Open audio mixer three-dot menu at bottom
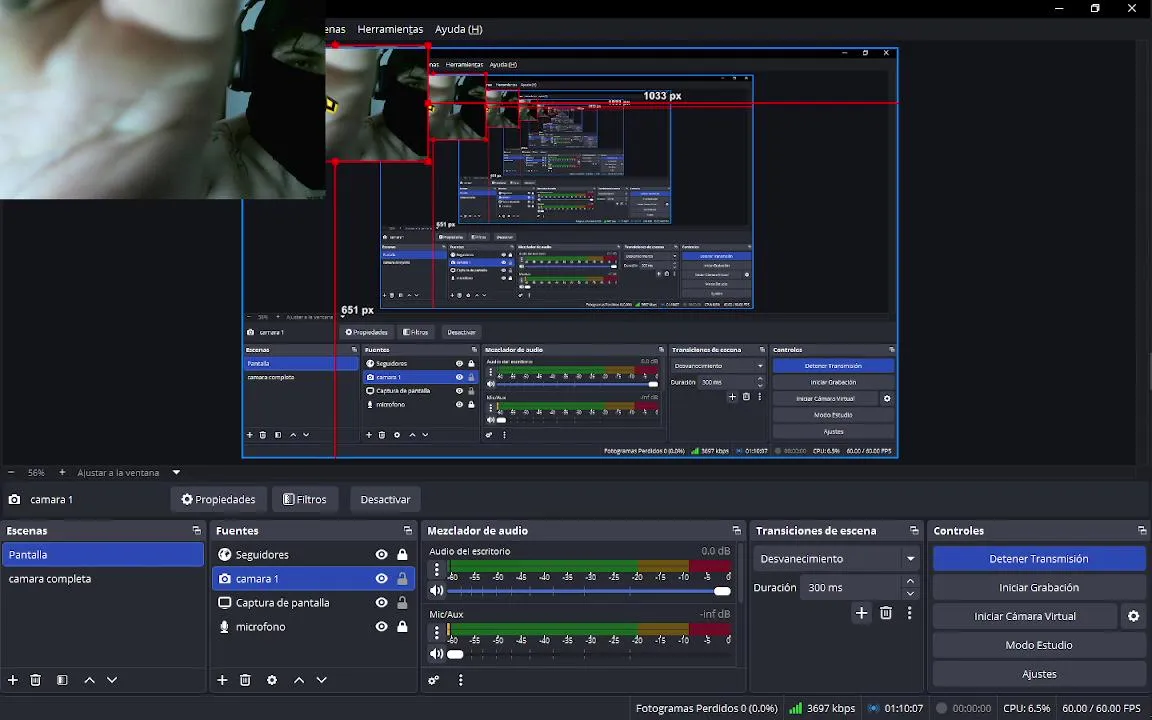Image resolution: width=1152 pixels, height=720 pixels. click(461, 680)
